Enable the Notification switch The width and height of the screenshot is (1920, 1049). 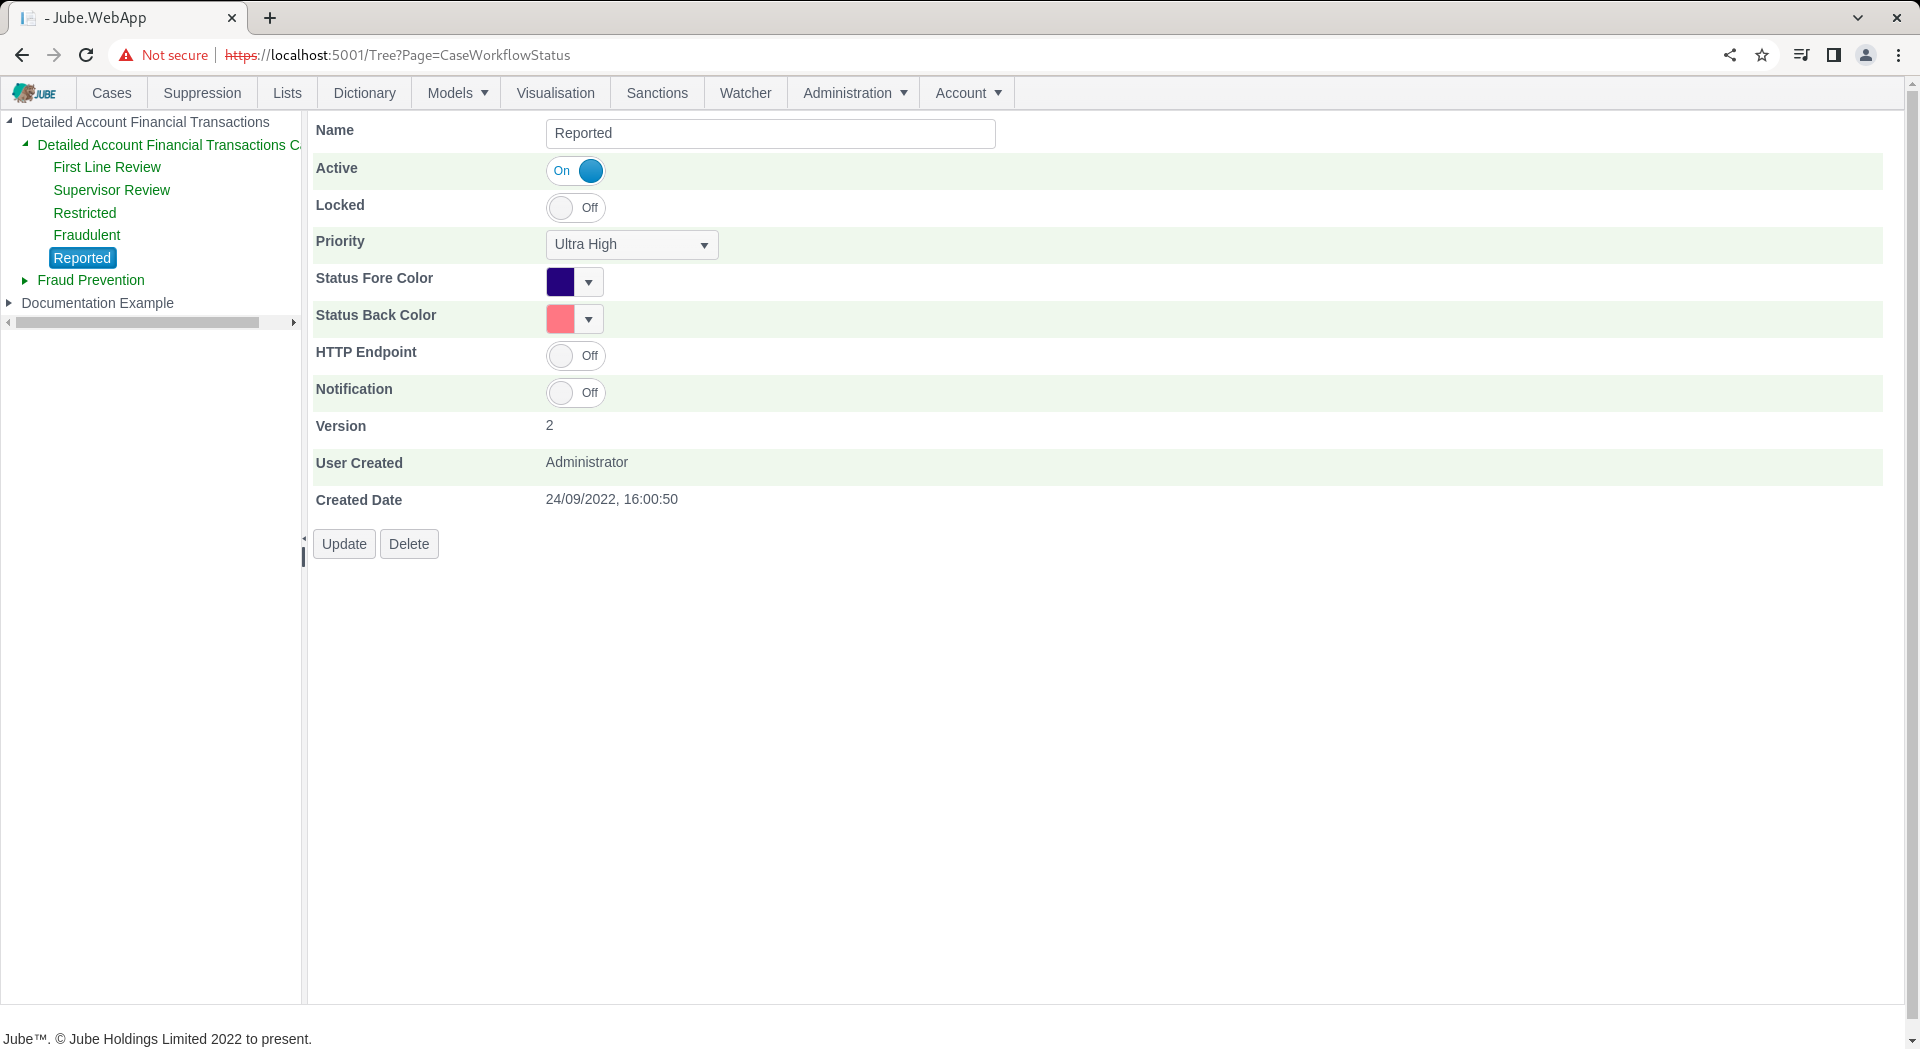(576, 393)
